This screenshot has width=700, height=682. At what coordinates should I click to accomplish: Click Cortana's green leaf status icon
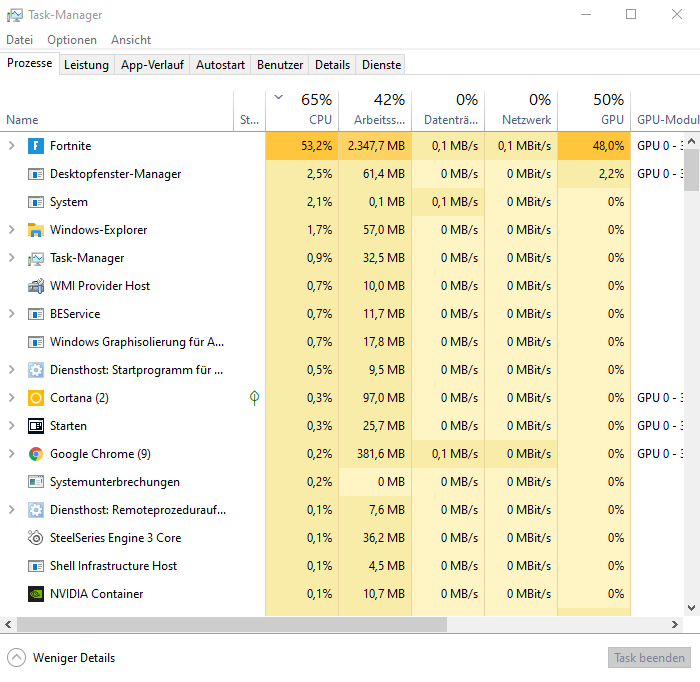pos(254,398)
